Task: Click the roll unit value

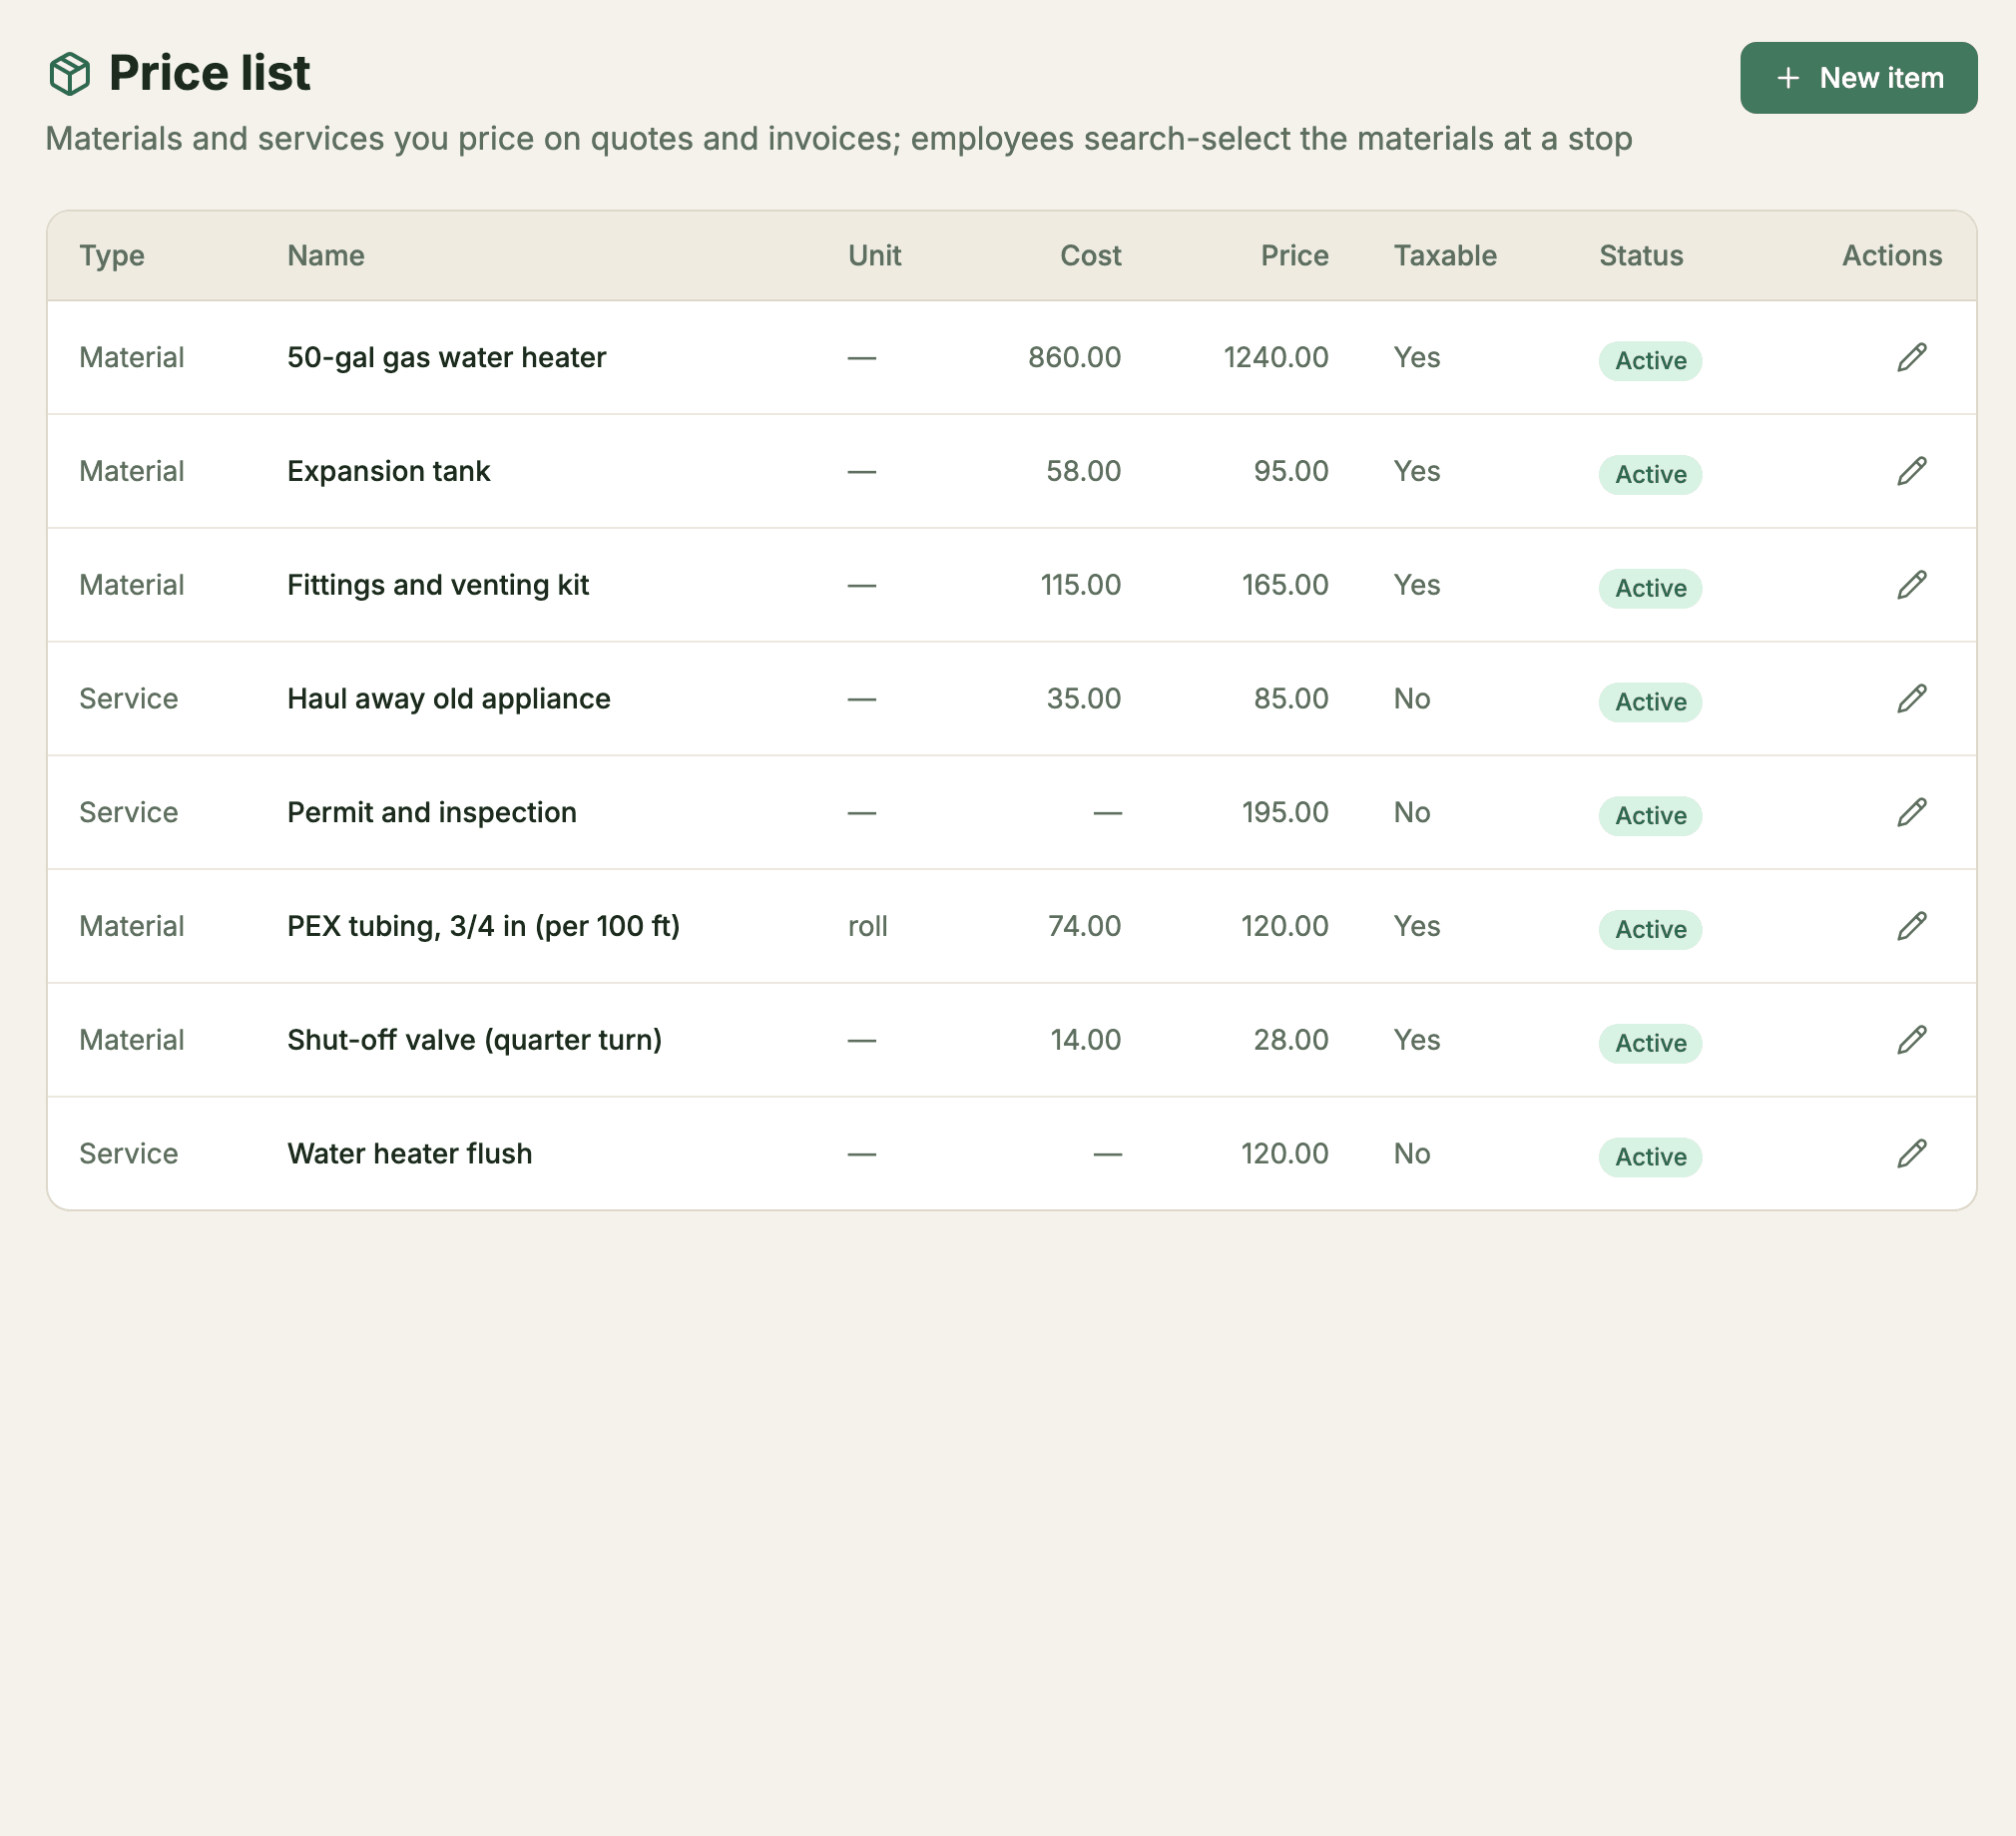Action: (867, 927)
